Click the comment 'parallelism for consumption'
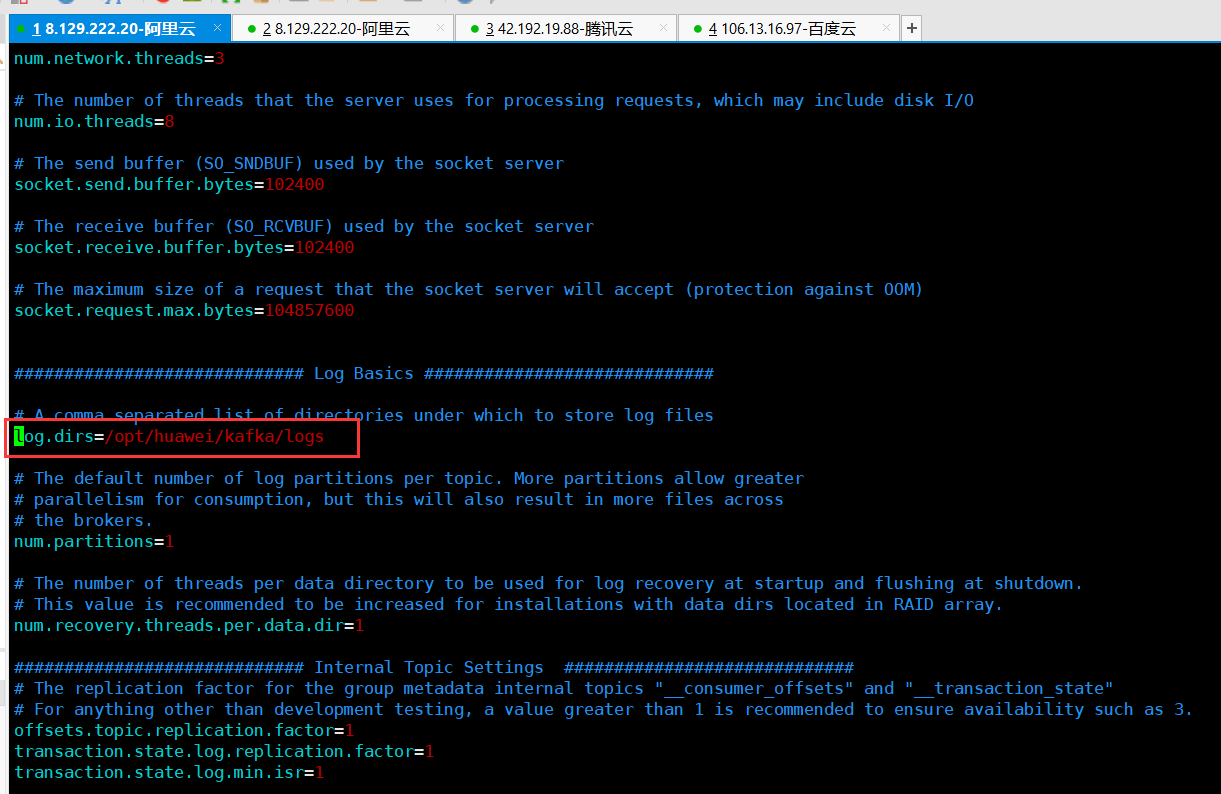Viewport: 1221px width, 794px height. point(399,500)
